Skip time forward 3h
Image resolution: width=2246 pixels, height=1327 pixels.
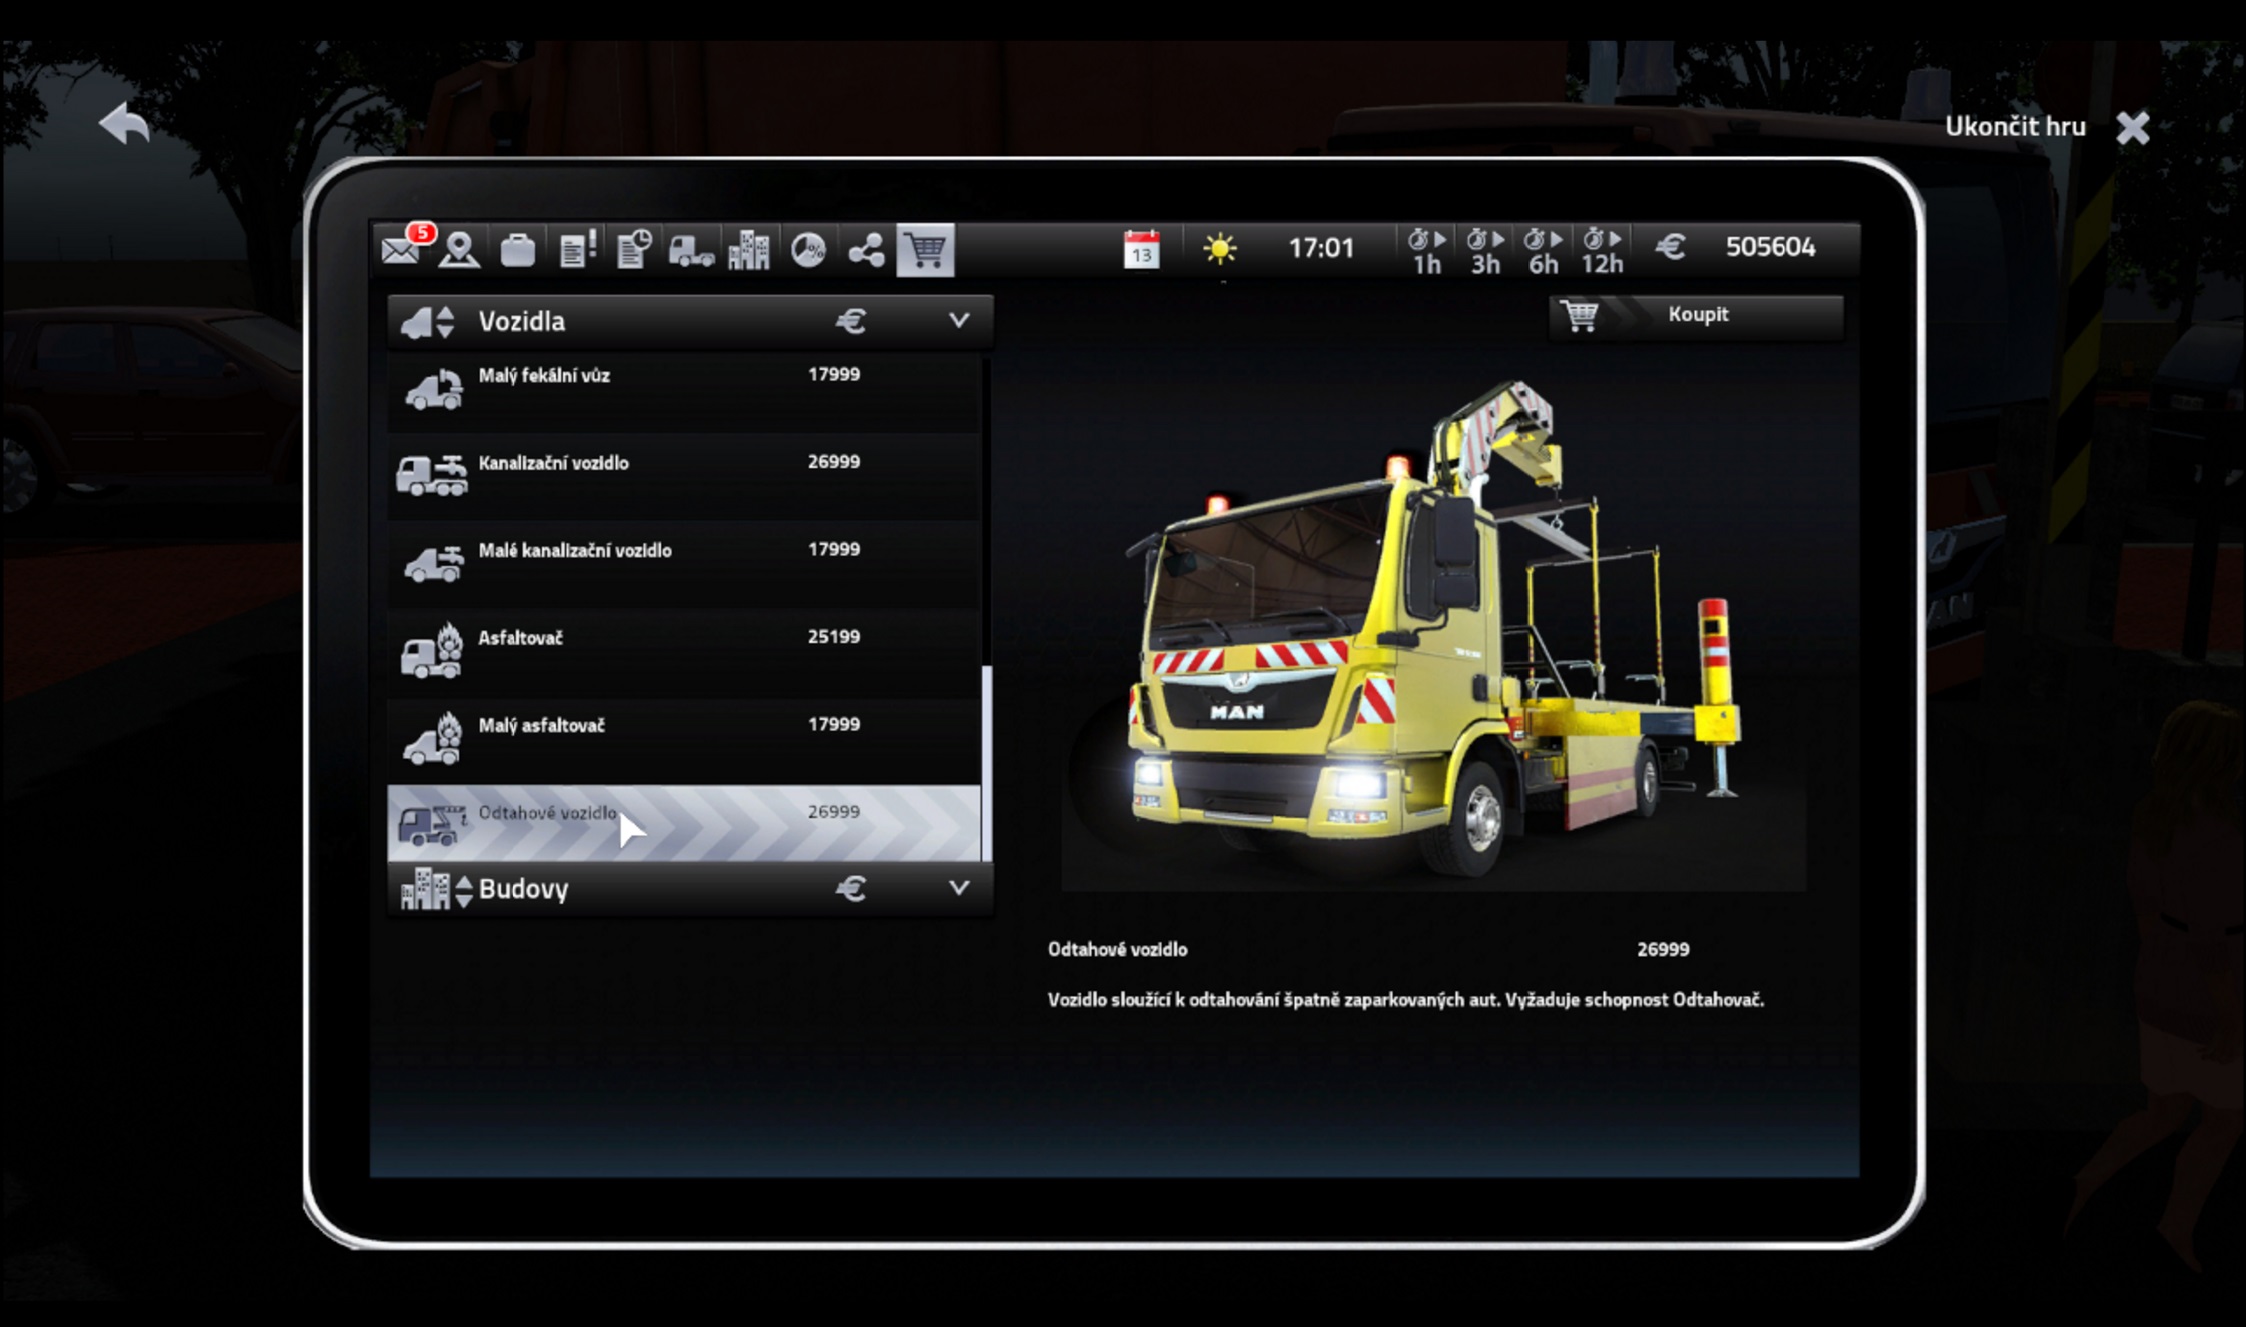tap(1485, 251)
